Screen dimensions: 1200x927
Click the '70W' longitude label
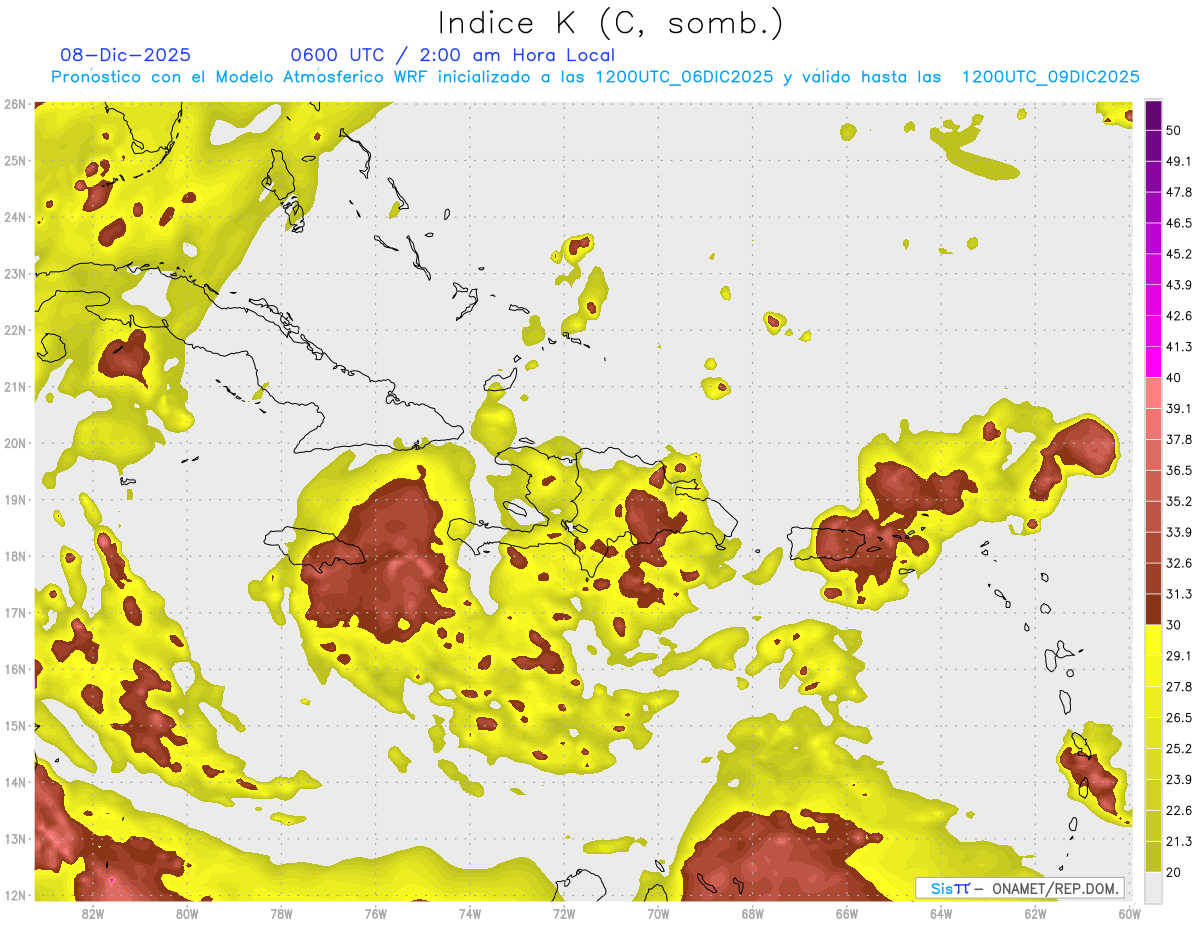click(x=658, y=913)
